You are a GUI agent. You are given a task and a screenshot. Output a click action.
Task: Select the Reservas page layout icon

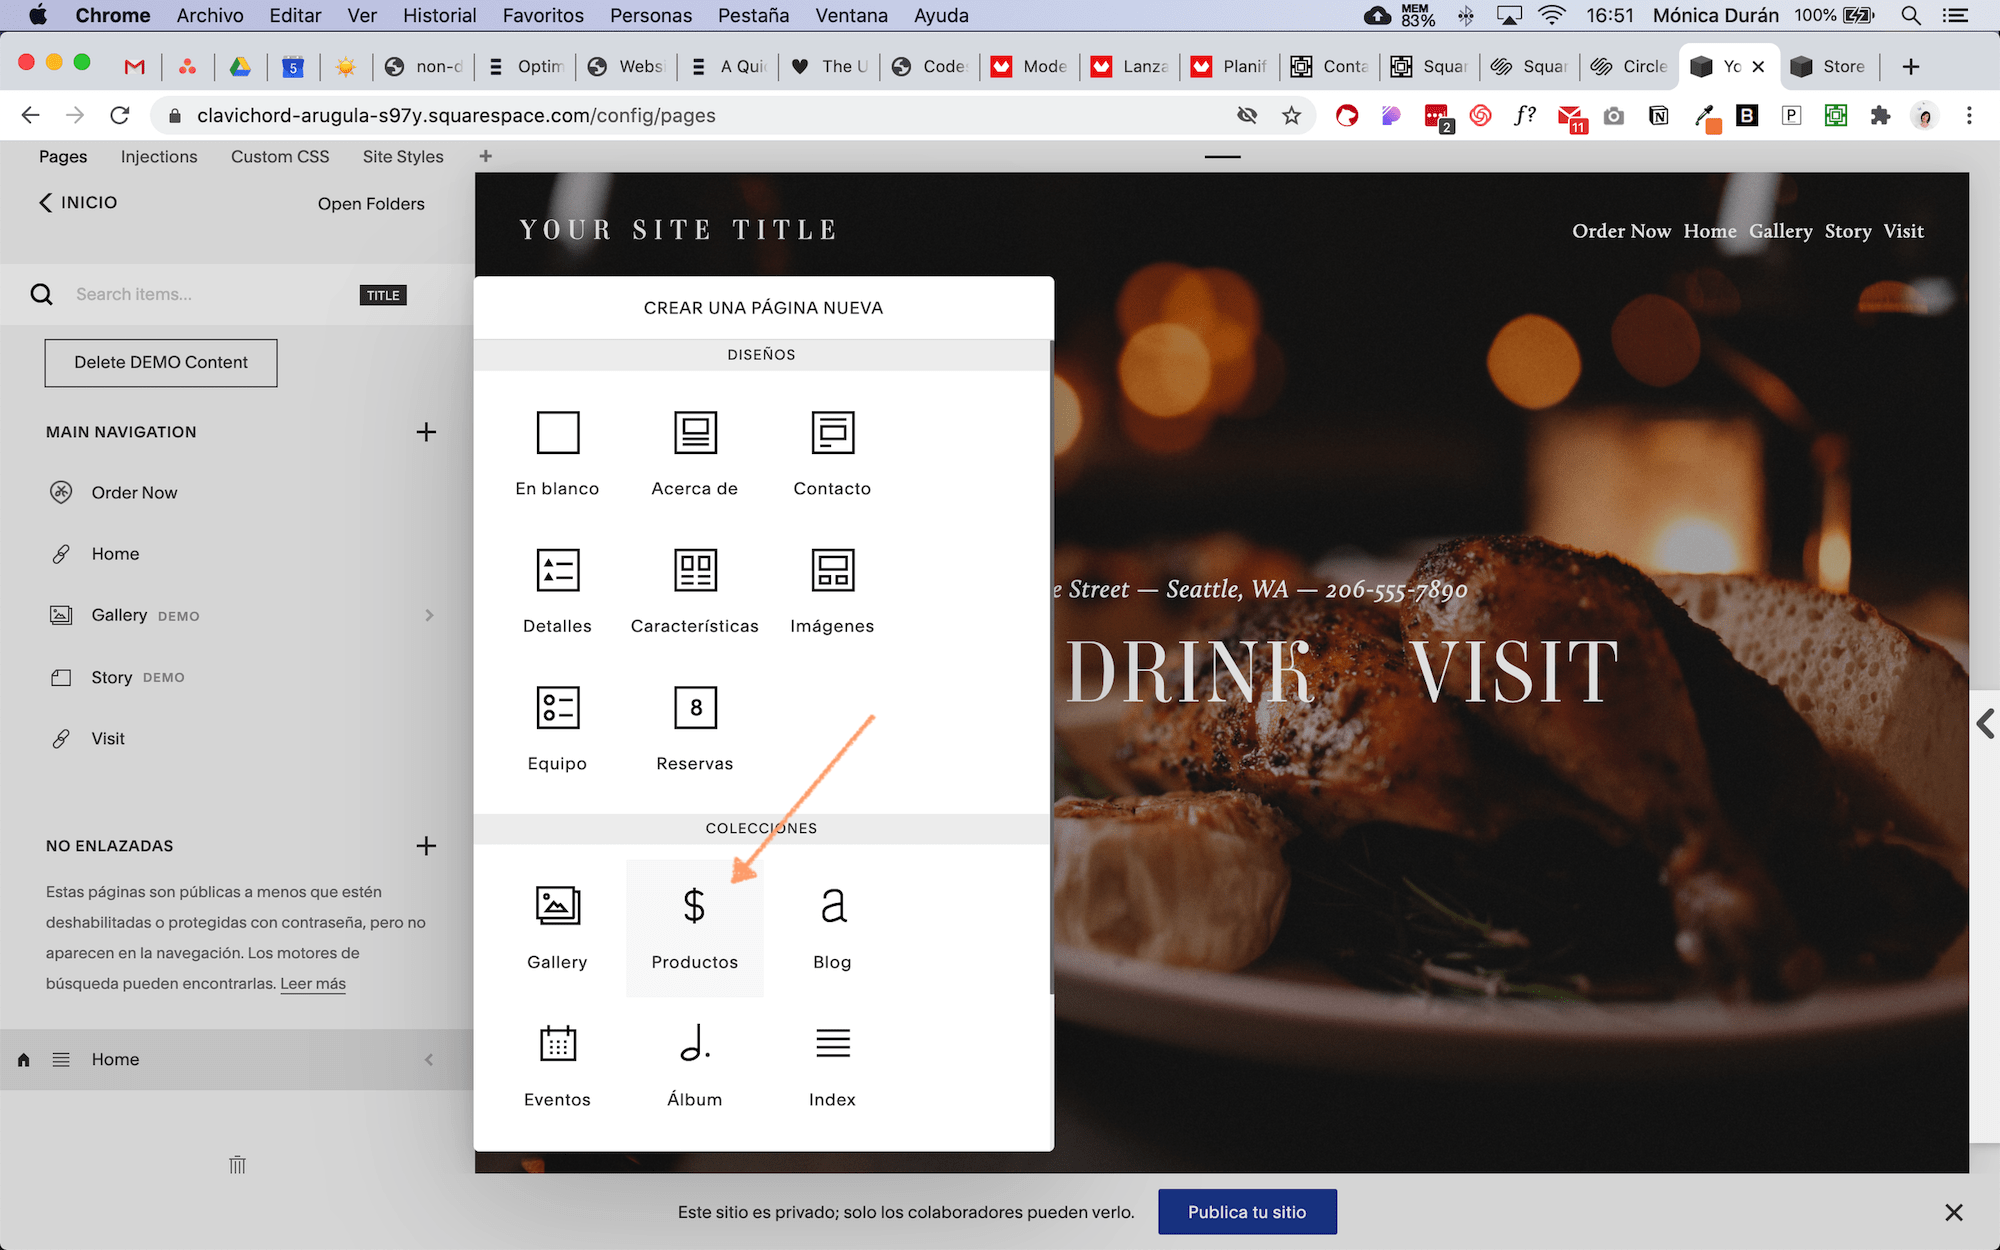695,708
